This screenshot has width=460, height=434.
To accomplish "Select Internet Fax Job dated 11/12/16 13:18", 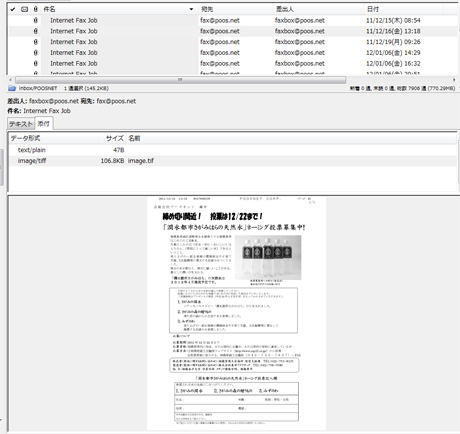I will (x=232, y=31).
